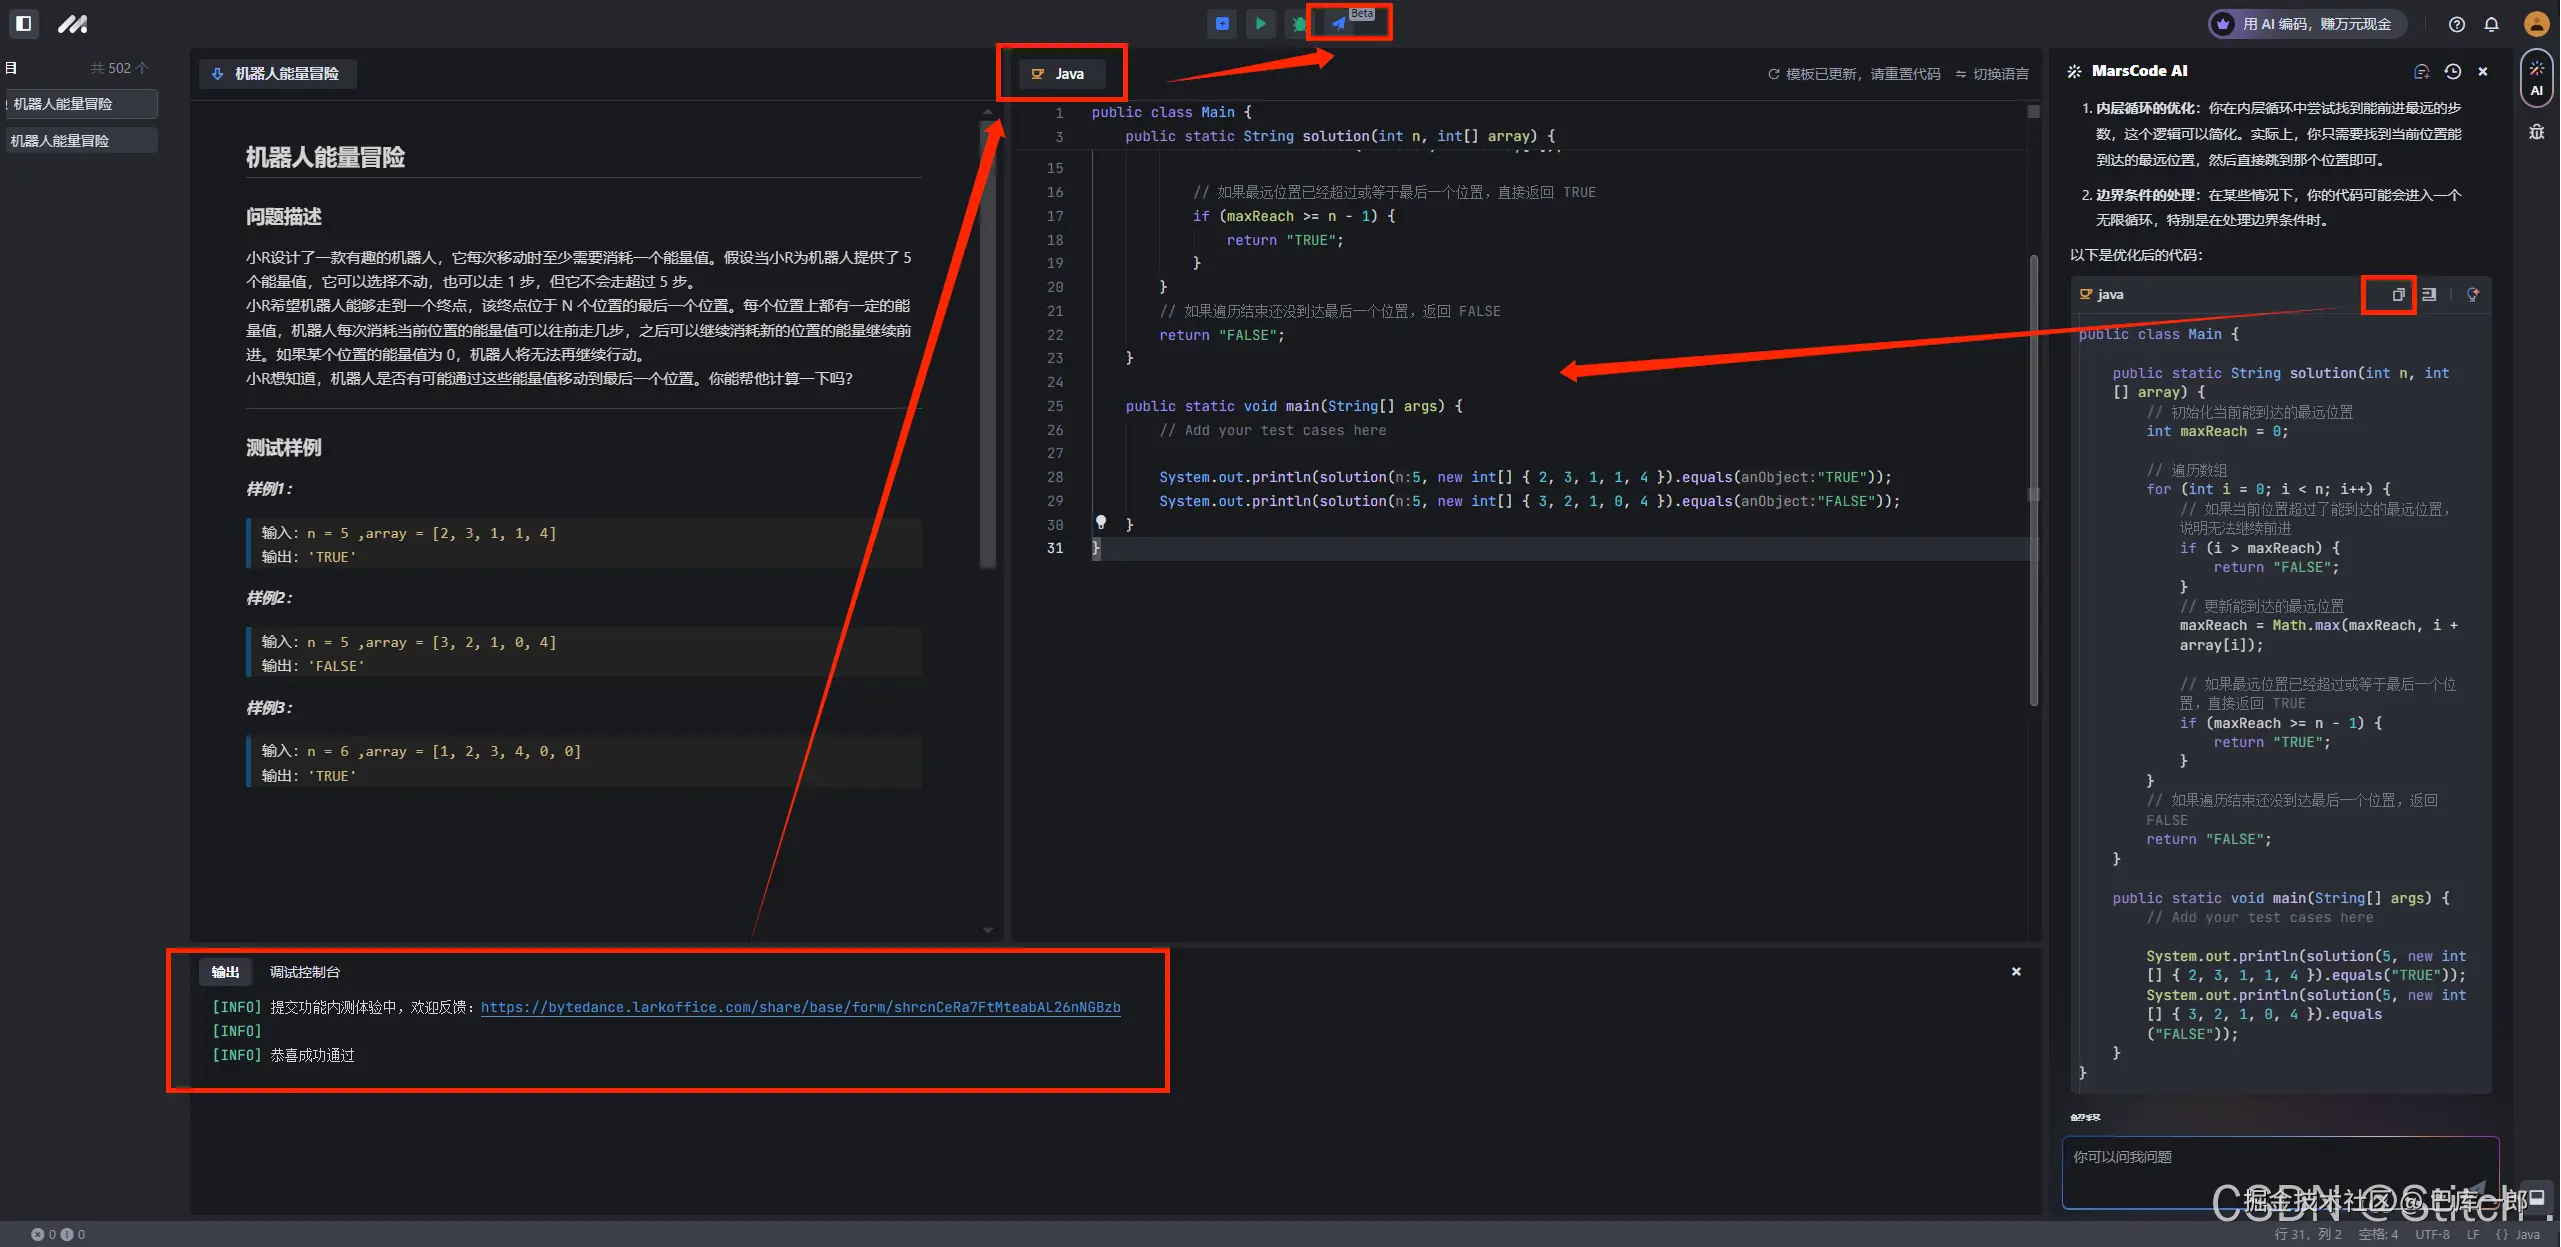
Task: Click the lightbulb hint on line 30
Action: [x=1100, y=522]
